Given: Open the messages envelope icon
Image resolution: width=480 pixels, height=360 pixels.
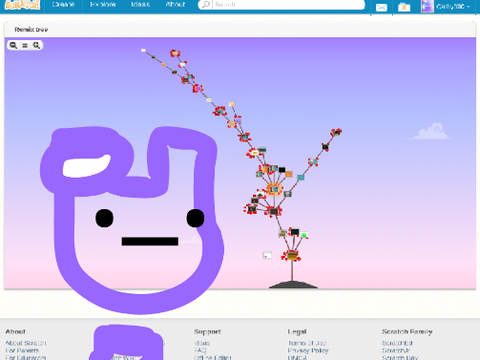Looking at the screenshot, I should click(381, 7).
